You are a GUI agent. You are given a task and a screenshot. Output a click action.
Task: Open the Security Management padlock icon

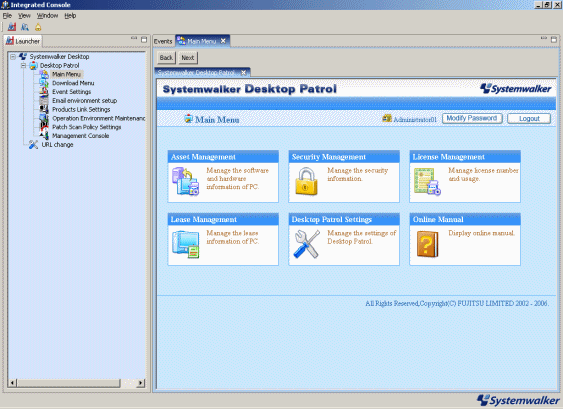(x=306, y=181)
